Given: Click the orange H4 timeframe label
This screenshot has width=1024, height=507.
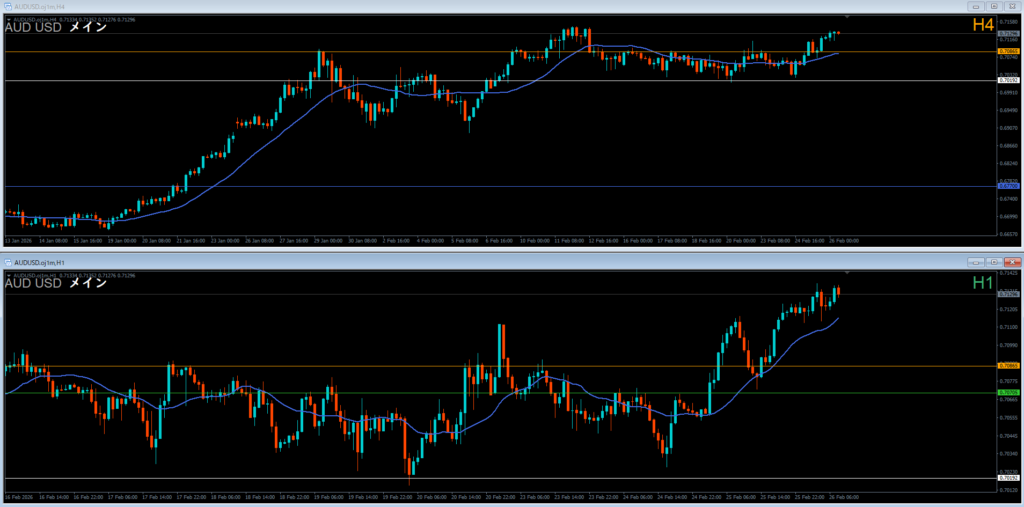Looking at the screenshot, I should coord(980,26).
